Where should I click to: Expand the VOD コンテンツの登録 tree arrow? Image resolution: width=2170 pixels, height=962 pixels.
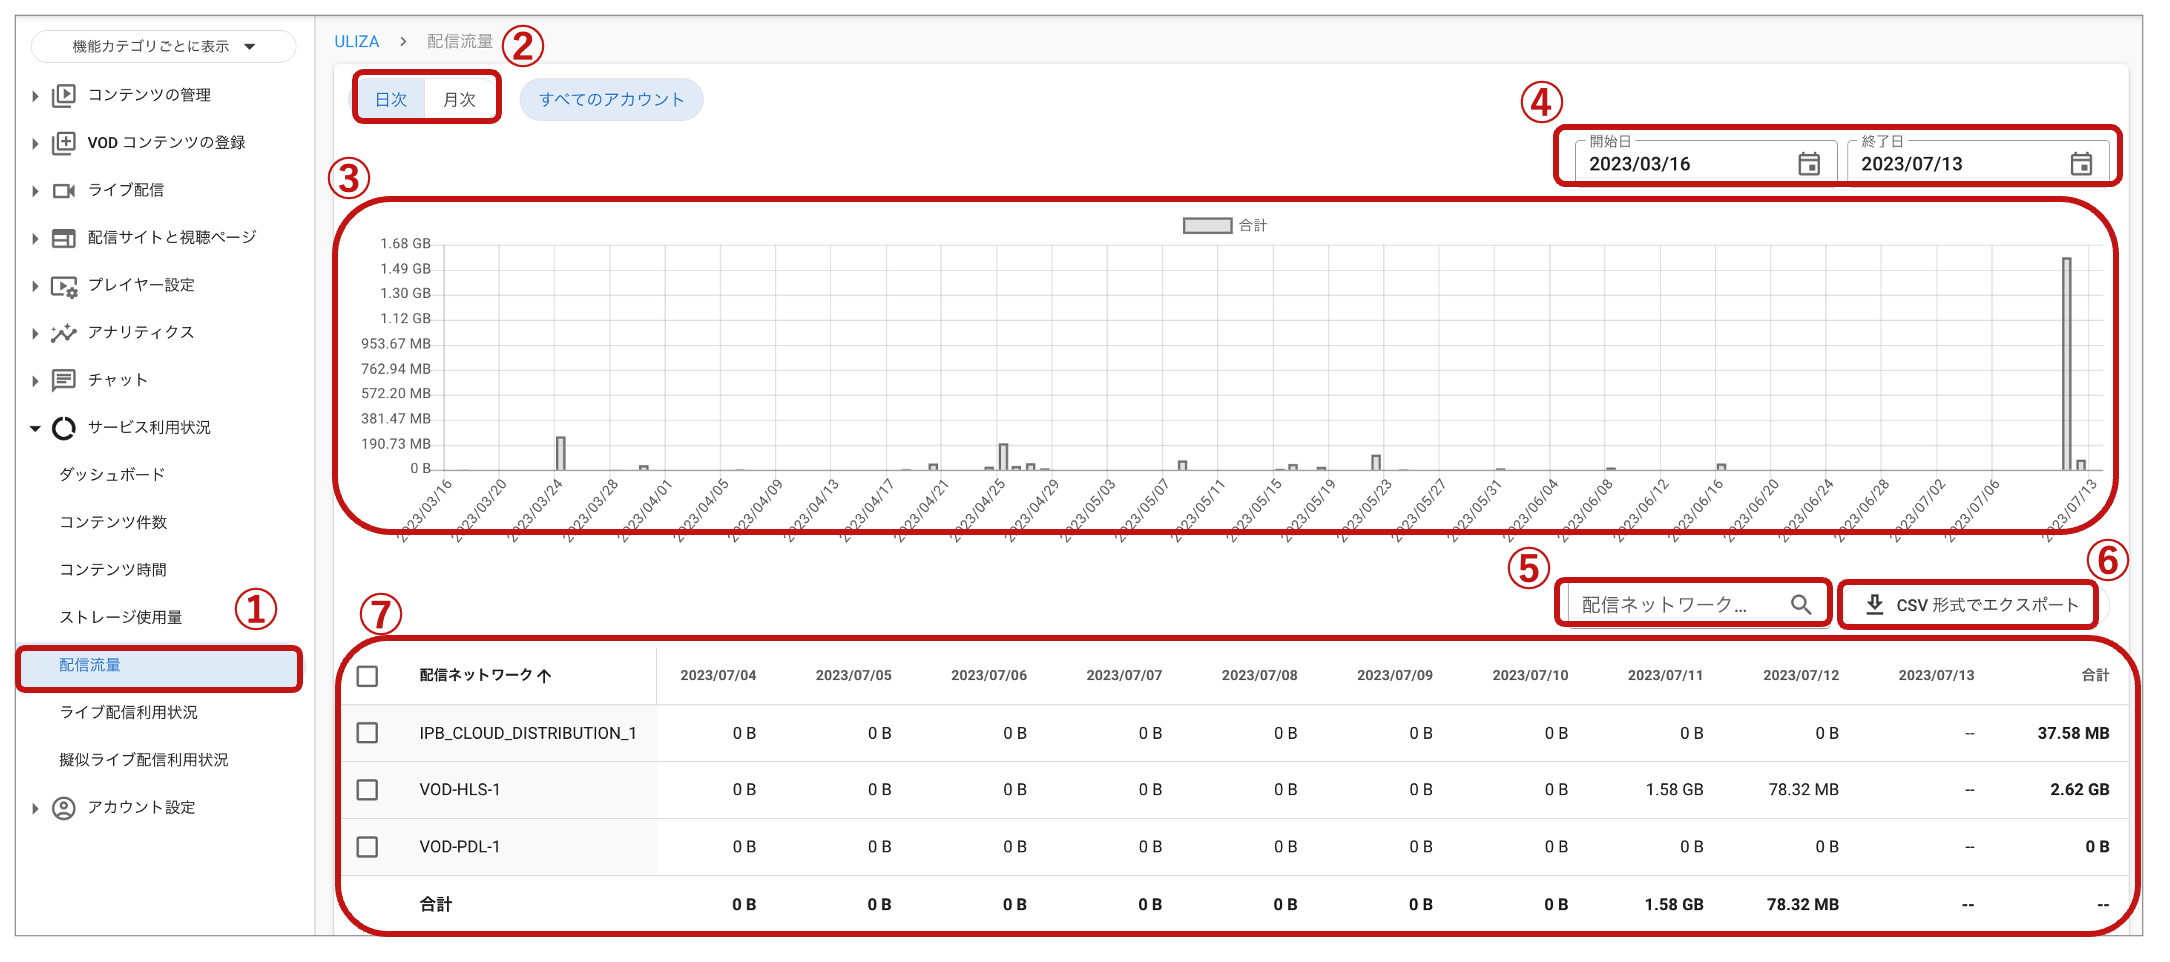(x=35, y=143)
